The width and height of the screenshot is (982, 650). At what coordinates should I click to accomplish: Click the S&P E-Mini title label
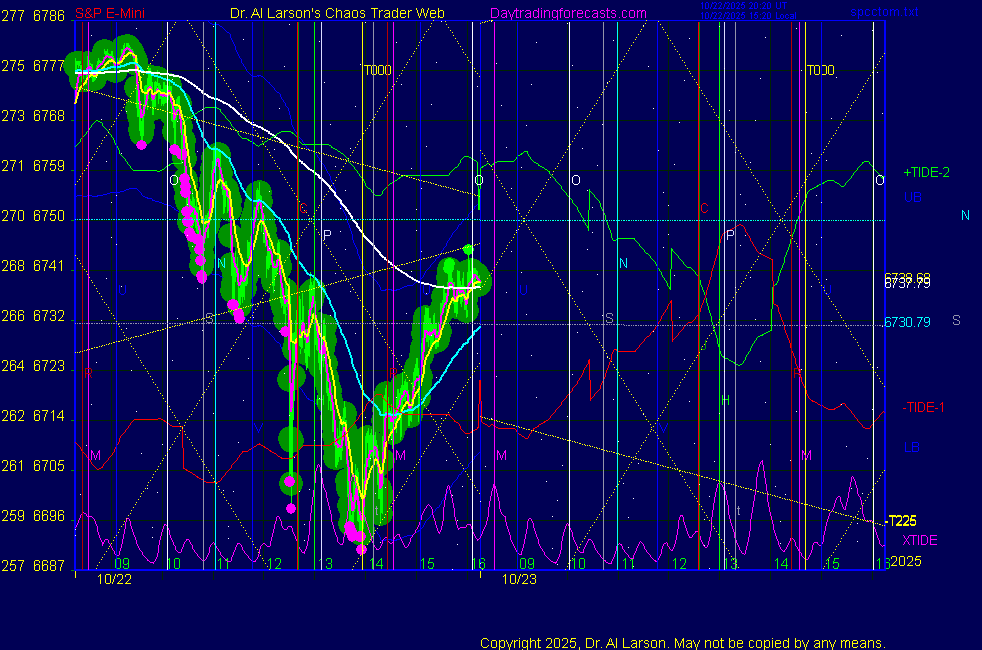point(109,15)
